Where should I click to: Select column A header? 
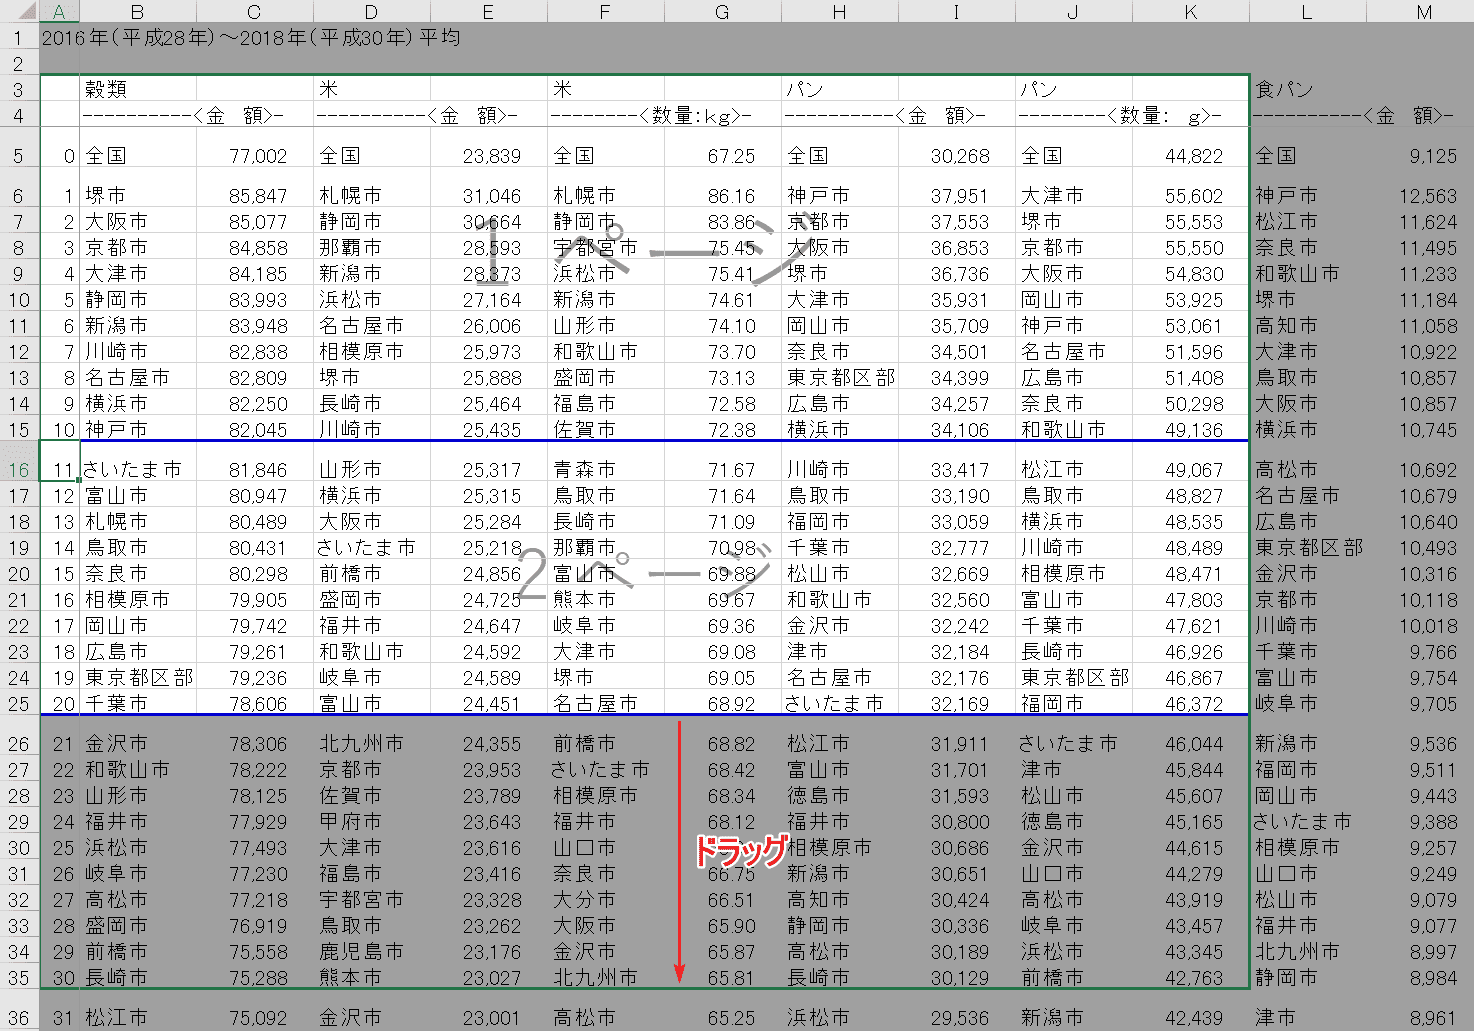click(x=59, y=12)
